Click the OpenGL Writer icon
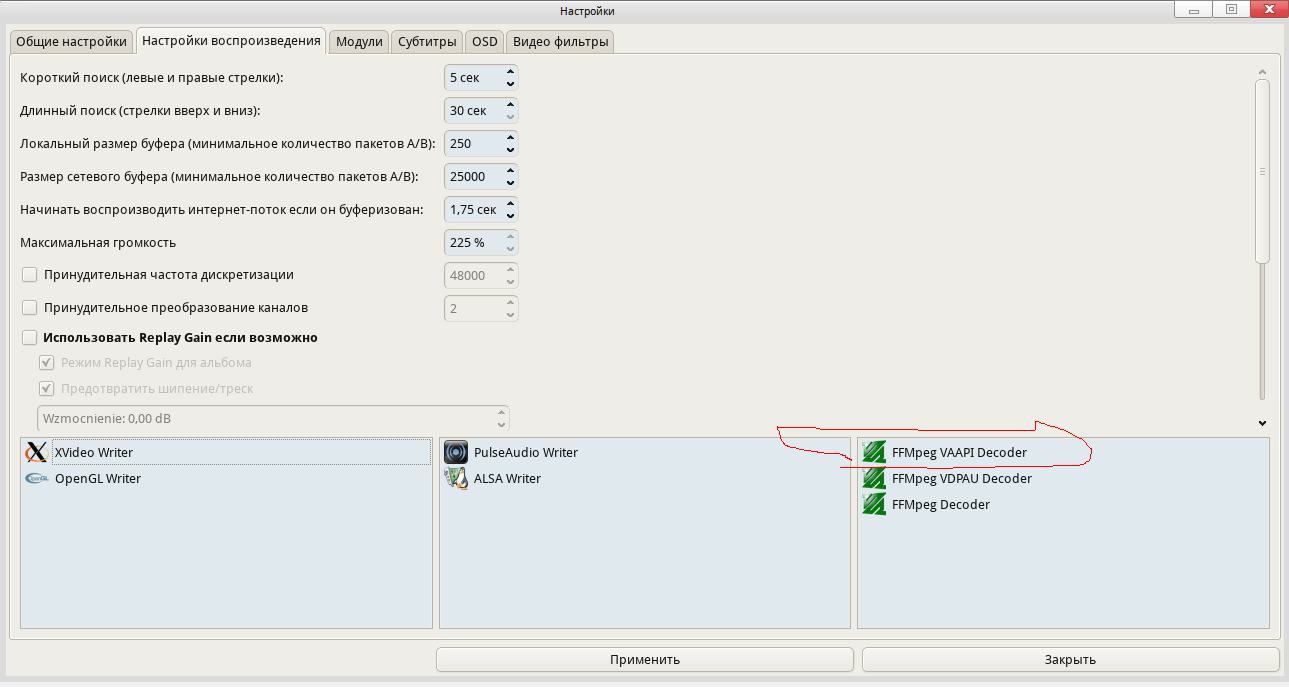This screenshot has width=1289, height=687. click(x=36, y=478)
